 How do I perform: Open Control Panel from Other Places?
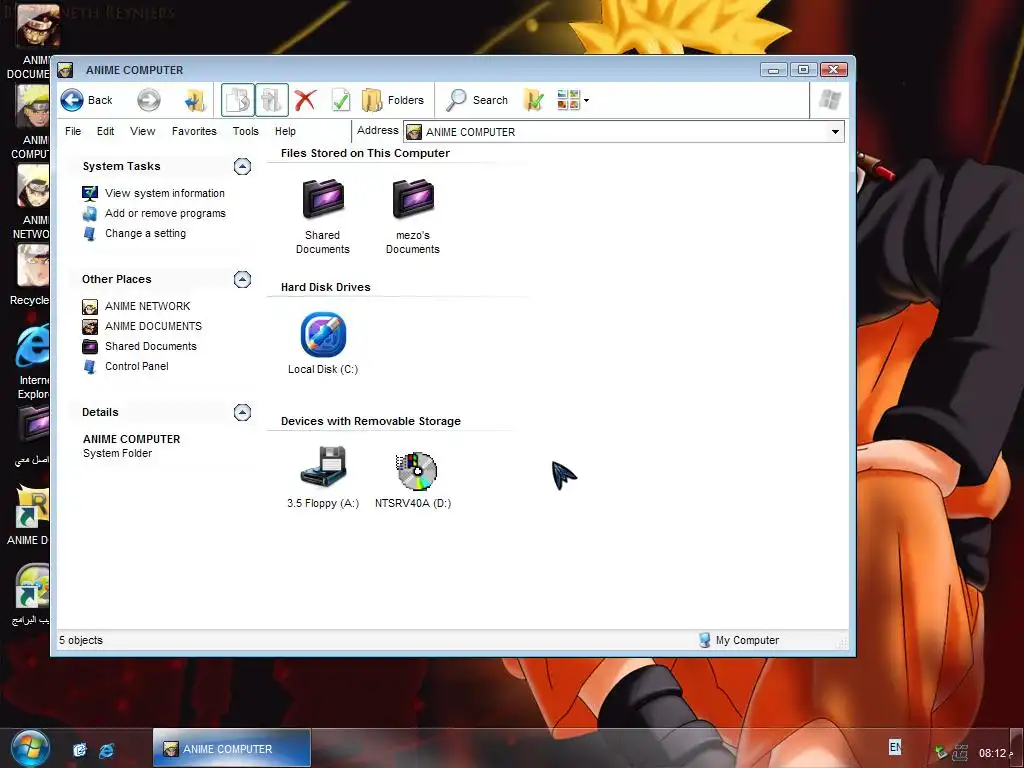pos(136,366)
